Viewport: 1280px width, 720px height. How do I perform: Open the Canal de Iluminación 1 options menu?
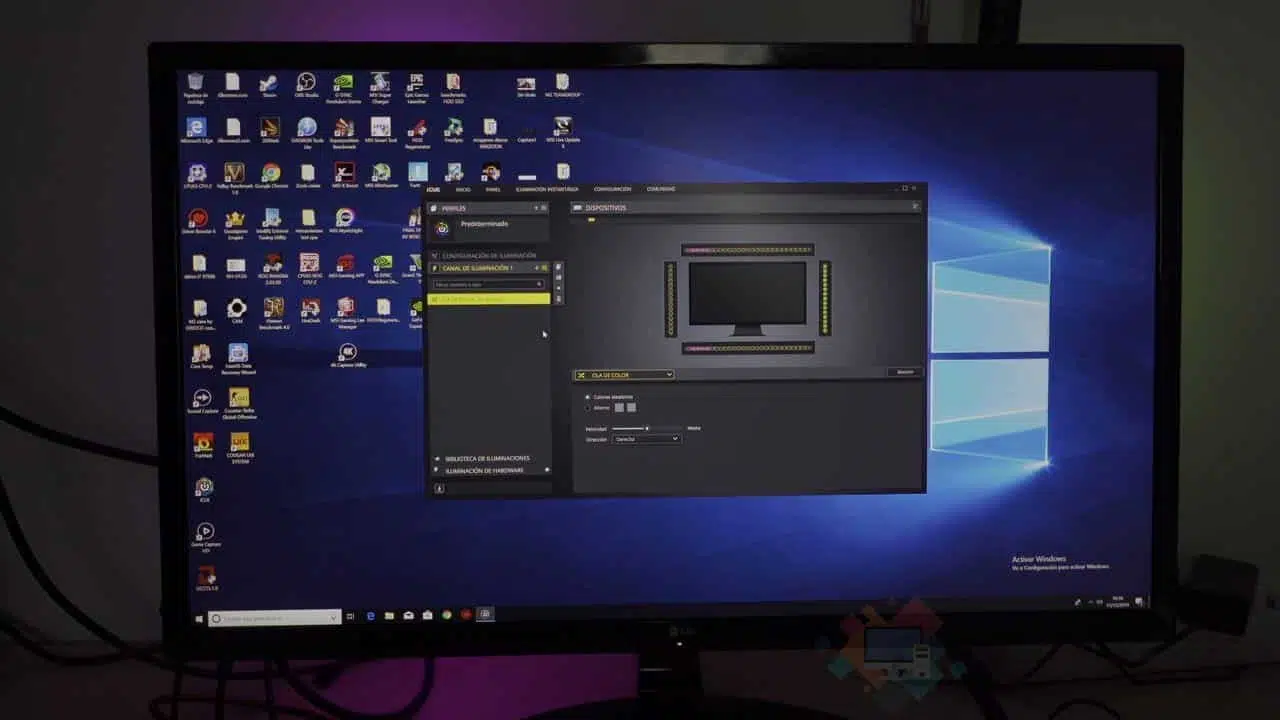coord(544,268)
